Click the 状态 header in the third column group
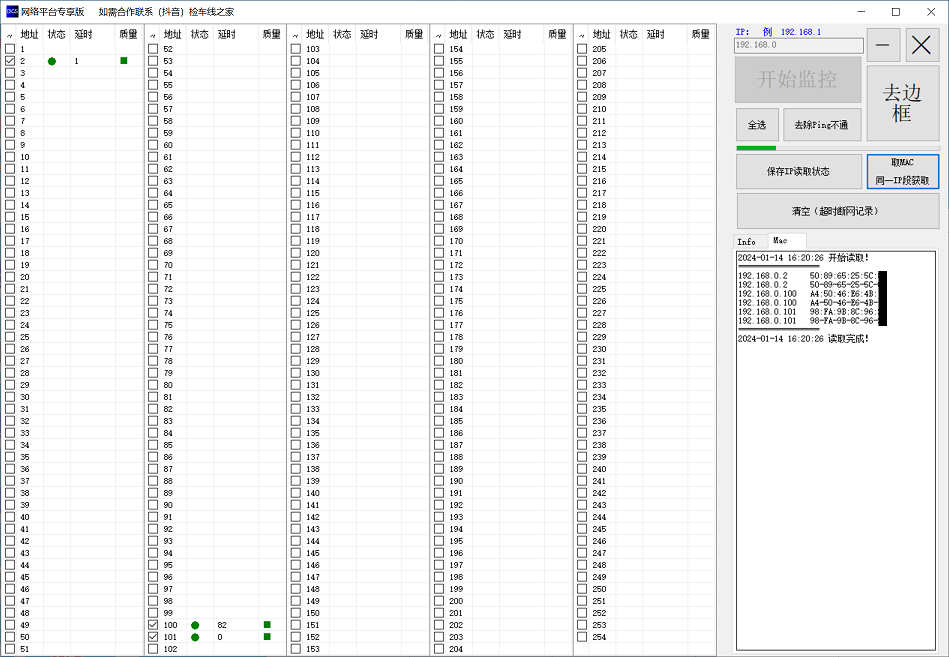Screen dimensions: 949x657 coord(343,34)
